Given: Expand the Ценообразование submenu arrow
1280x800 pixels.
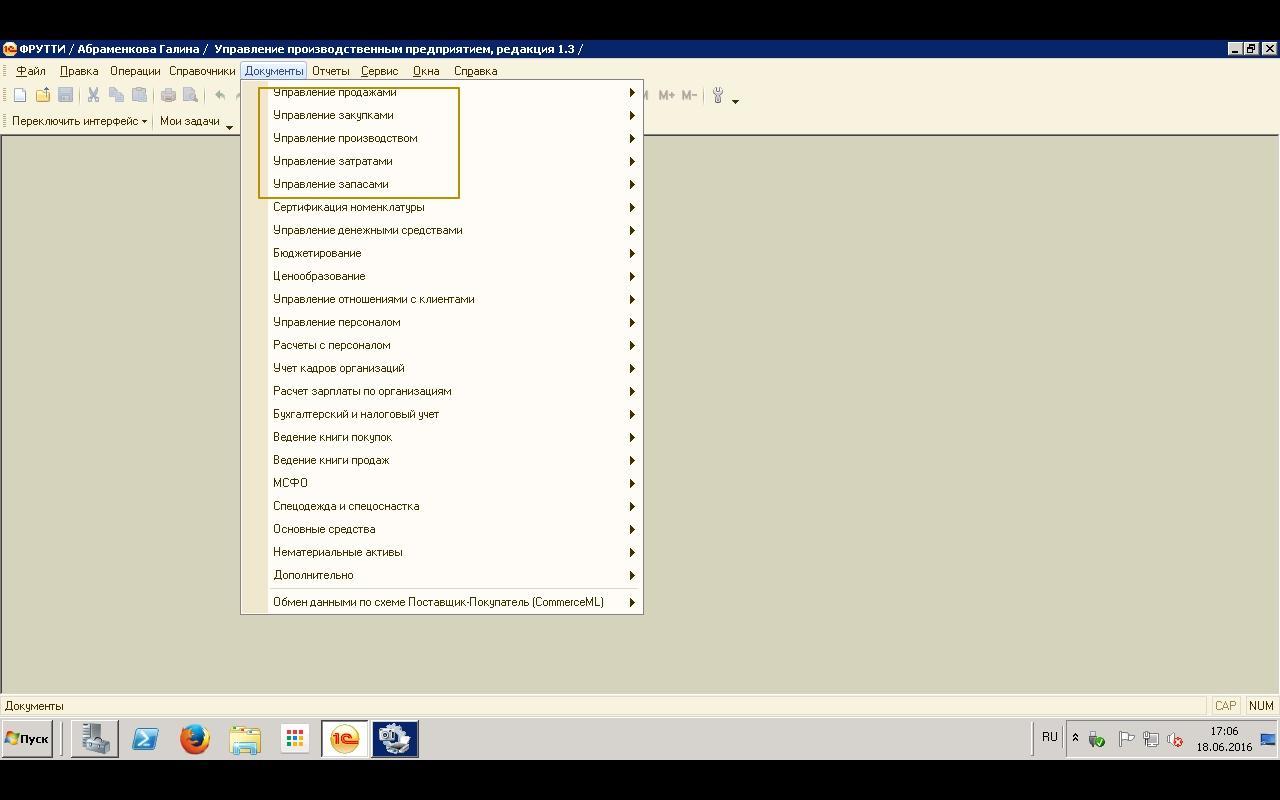Looking at the screenshot, I should 632,276.
